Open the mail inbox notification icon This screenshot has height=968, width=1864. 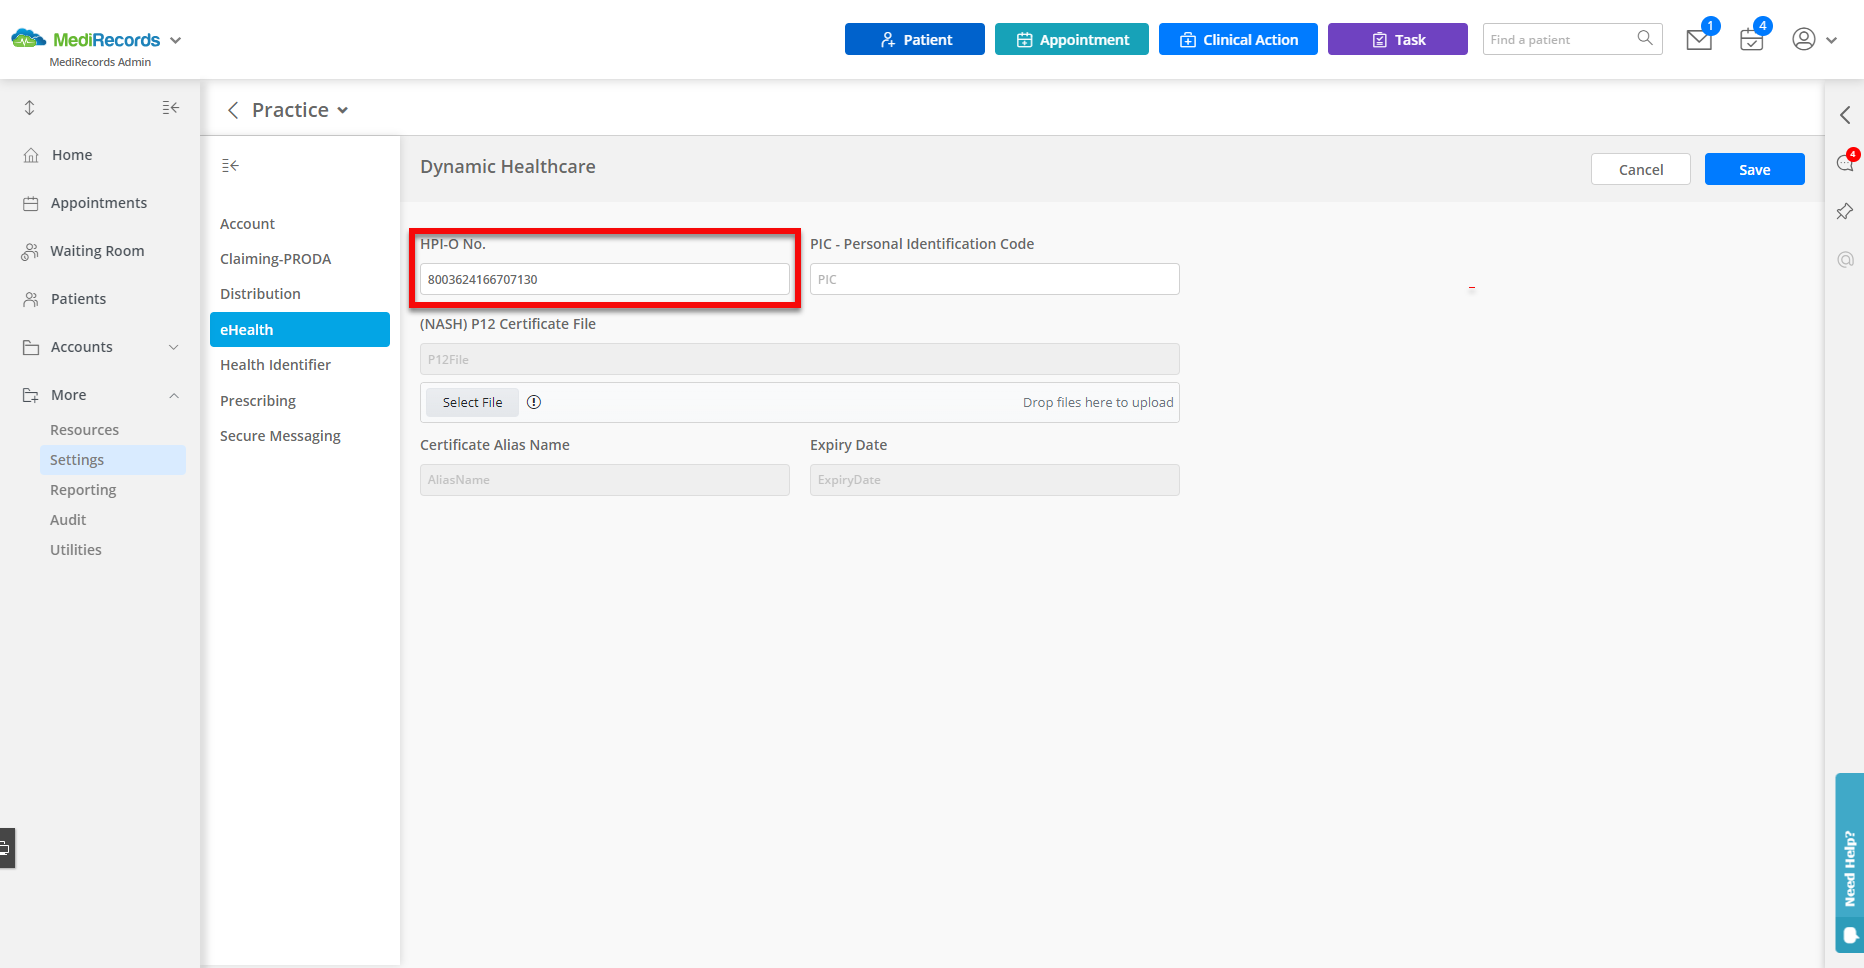point(1698,40)
